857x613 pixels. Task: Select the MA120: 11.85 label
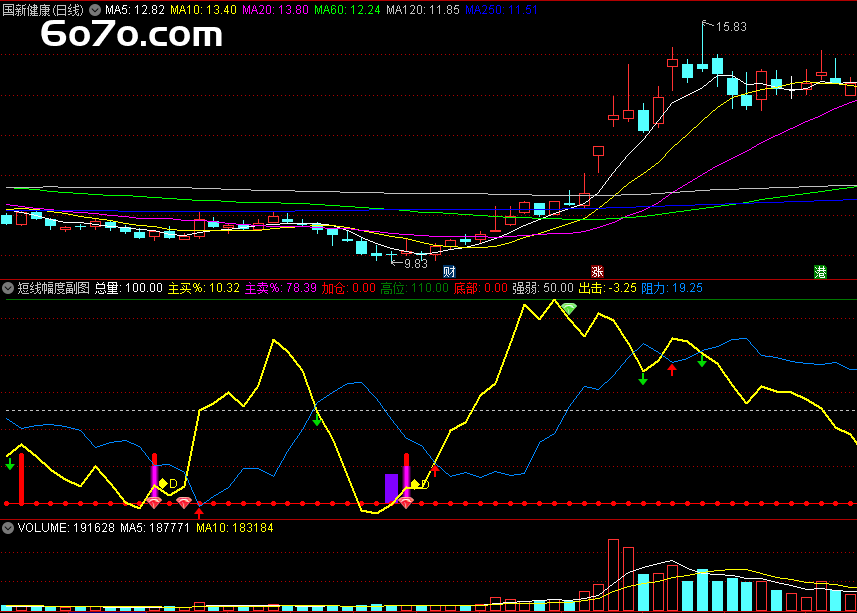[422, 10]
